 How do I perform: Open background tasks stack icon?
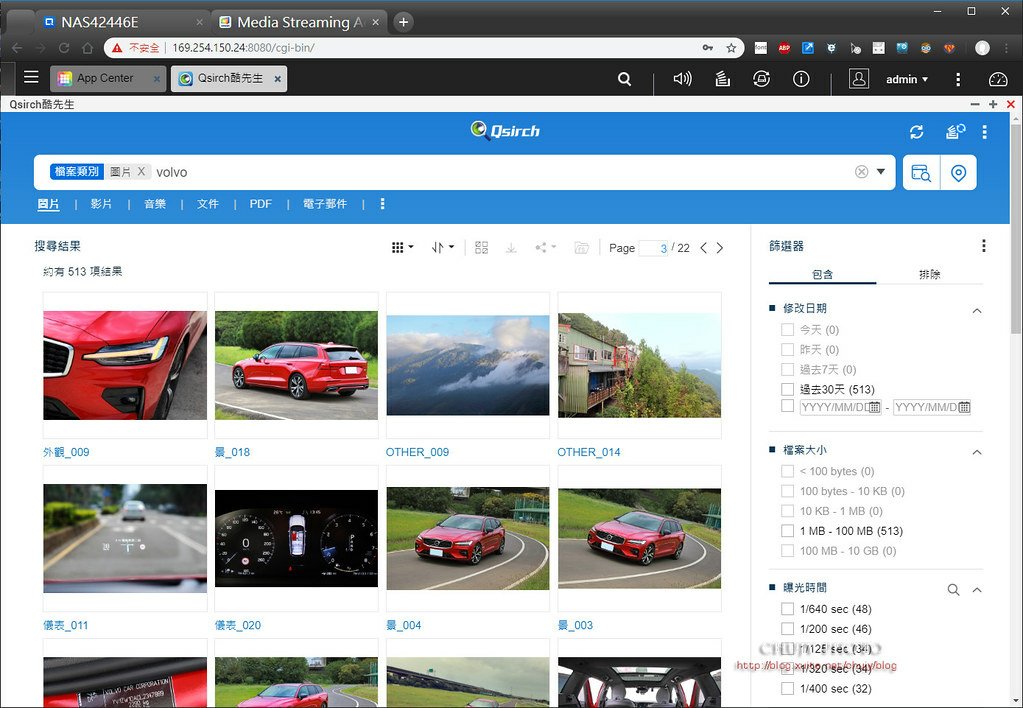[x=722, y=79]
